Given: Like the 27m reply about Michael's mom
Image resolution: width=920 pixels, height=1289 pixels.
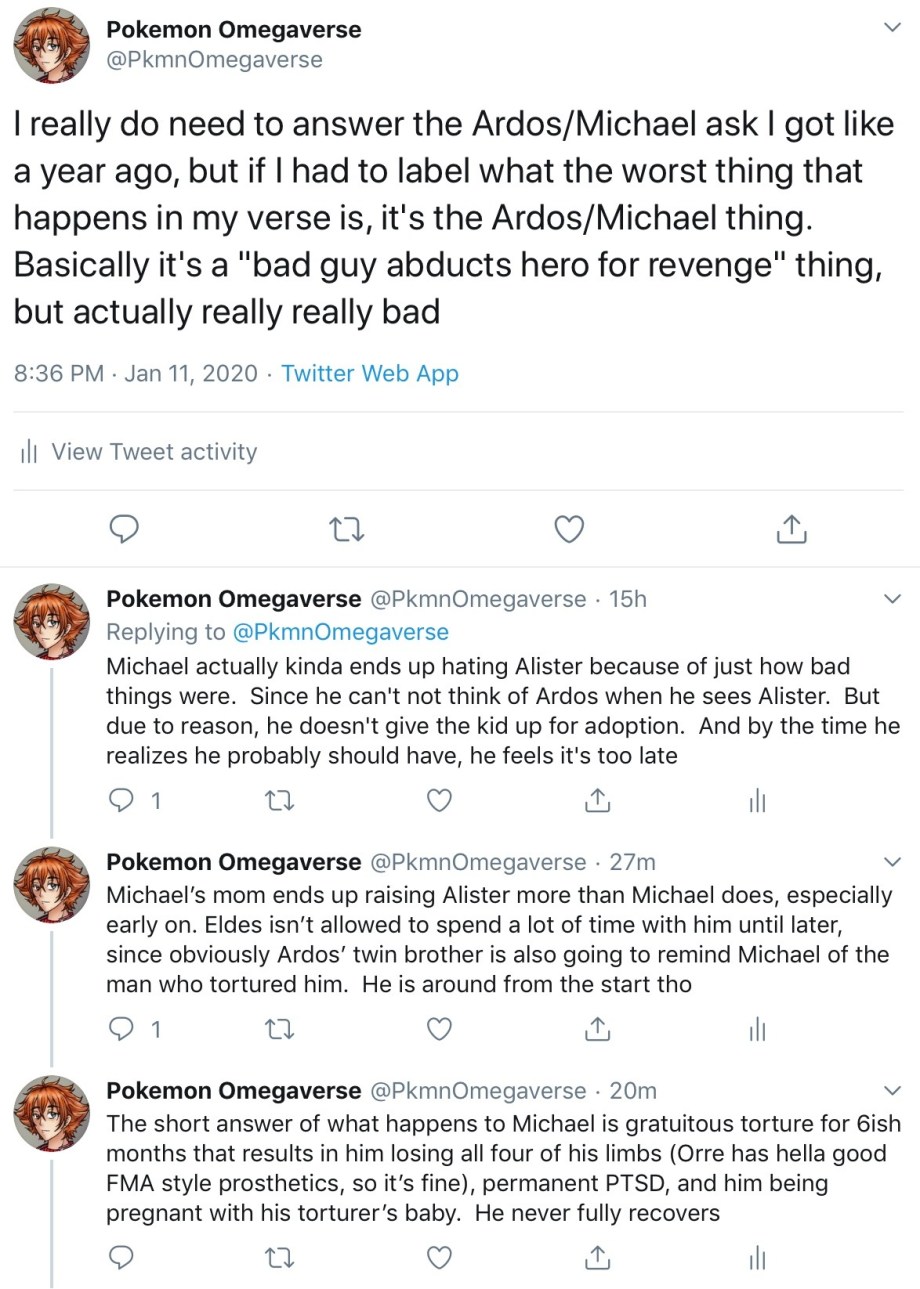Looking at the screenshot, I should pyautogui.click(x=439, y=1028).
